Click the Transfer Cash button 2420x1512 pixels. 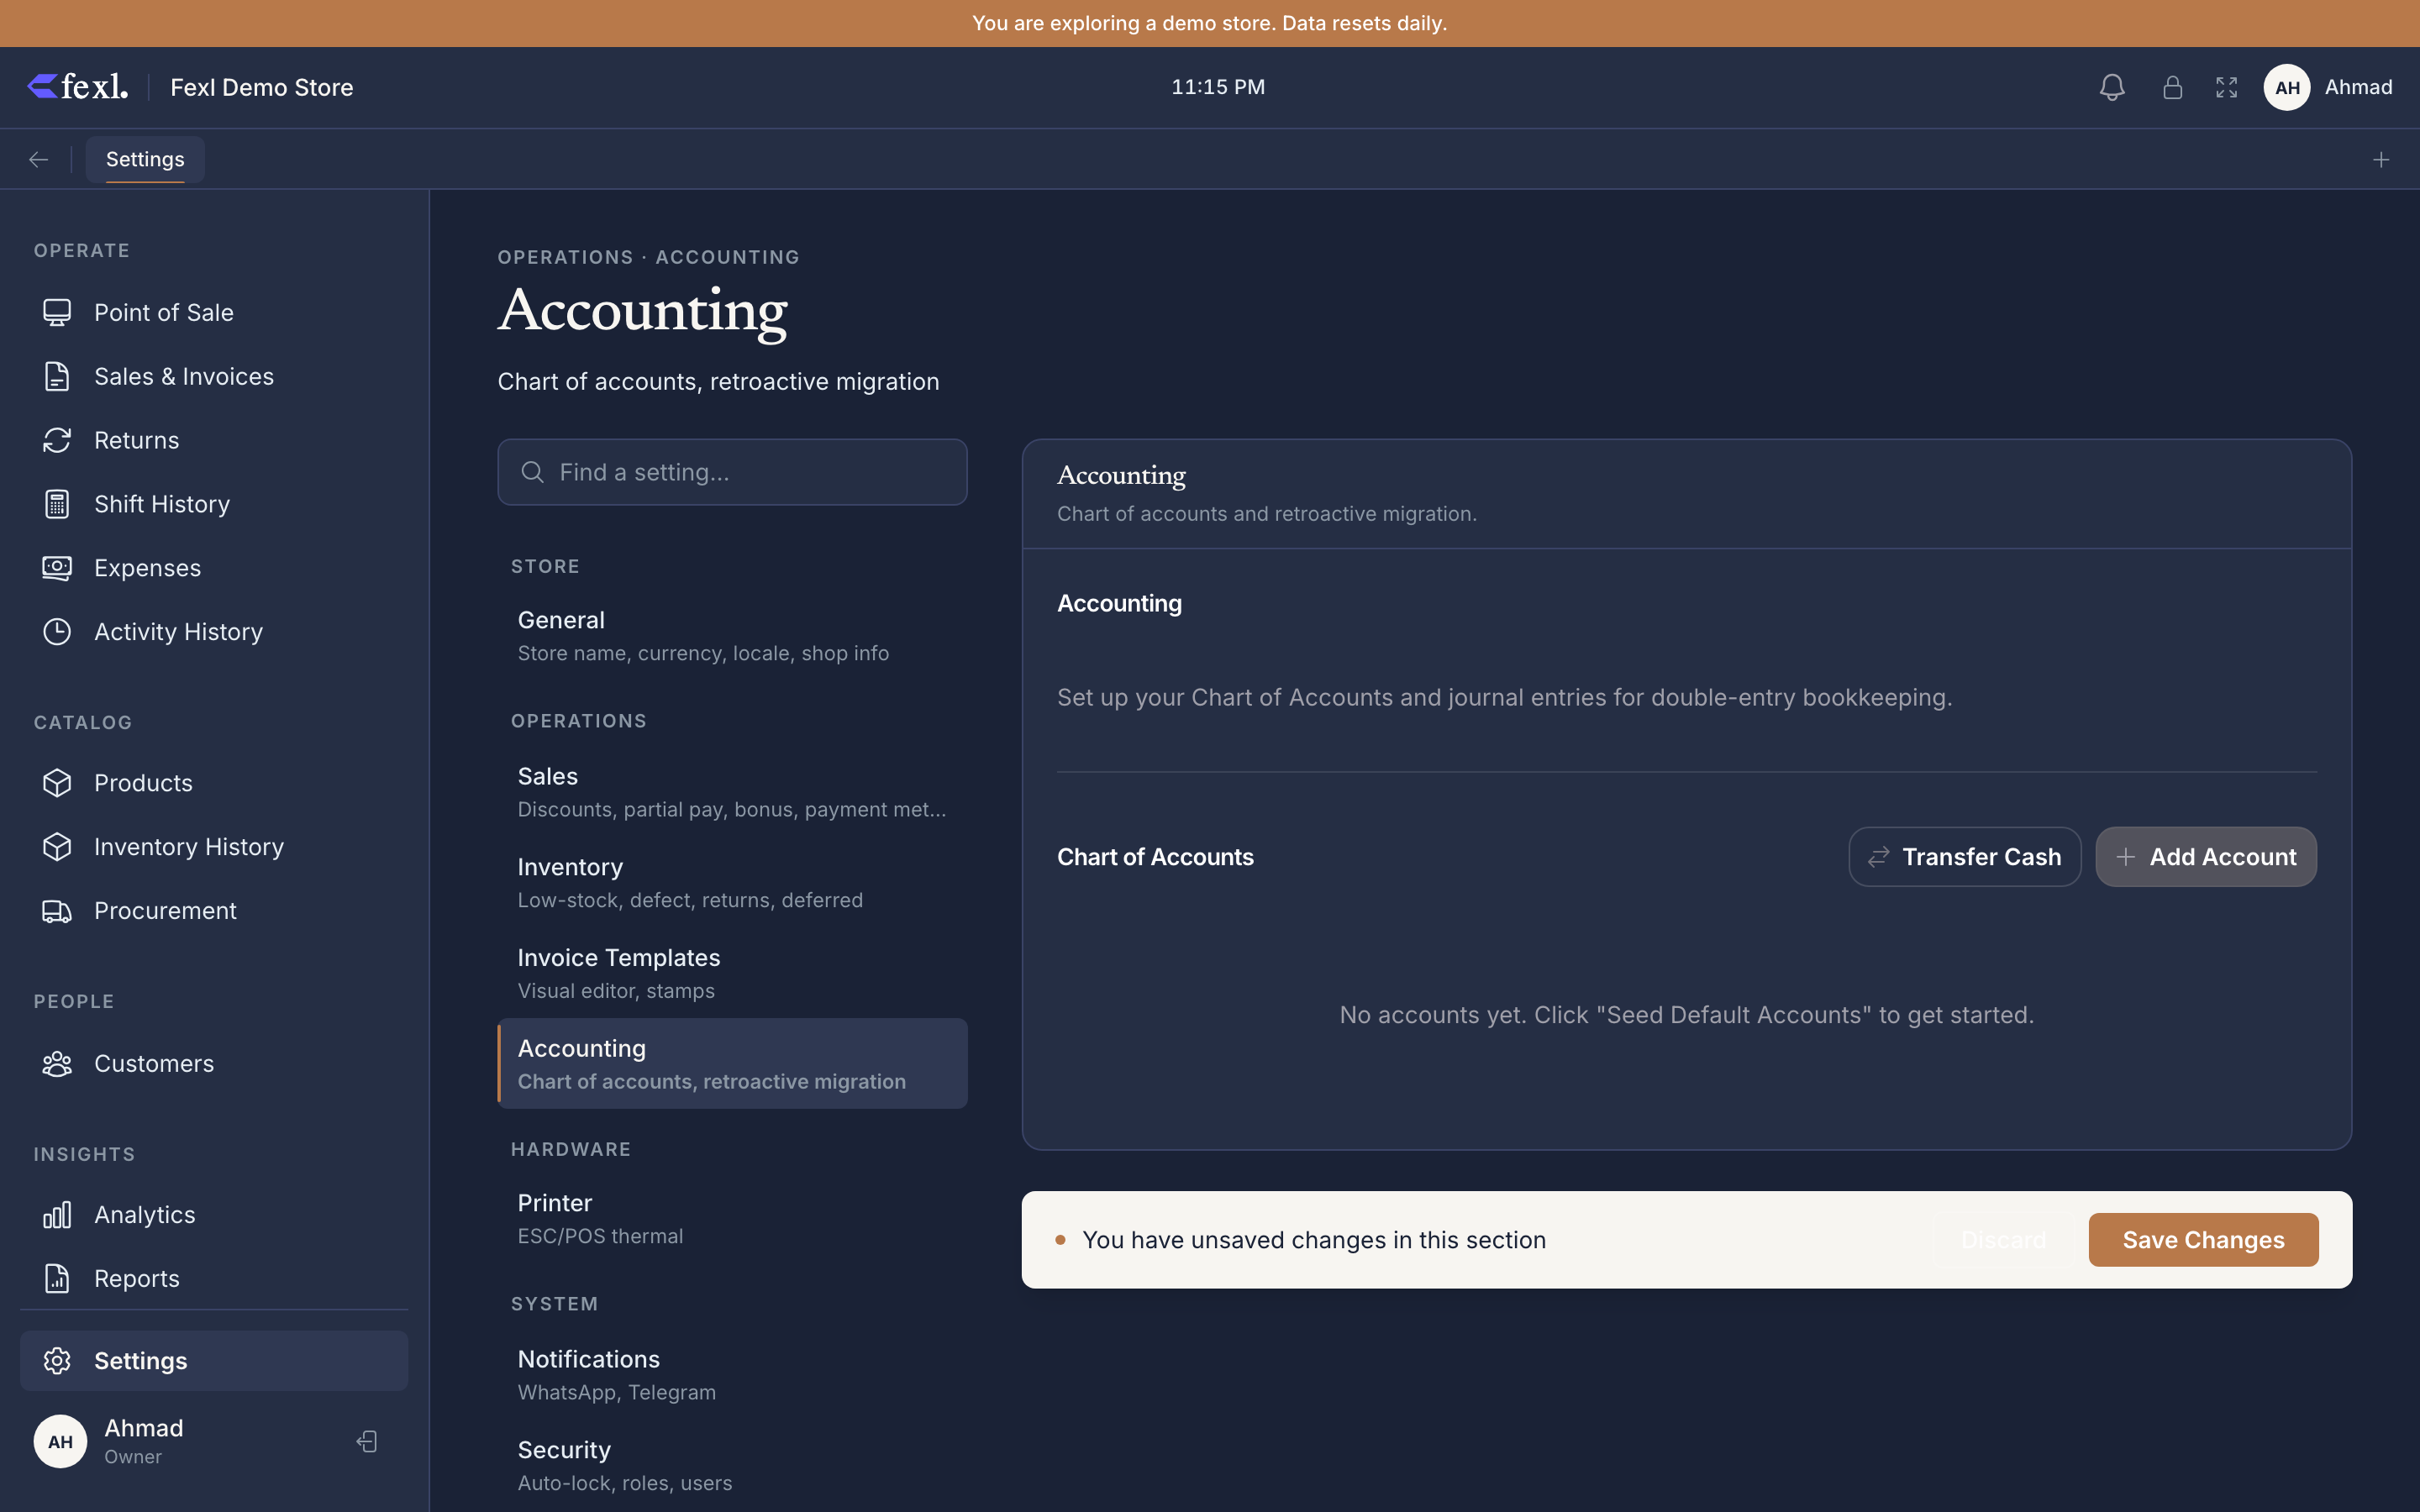tap(1964, 857)
